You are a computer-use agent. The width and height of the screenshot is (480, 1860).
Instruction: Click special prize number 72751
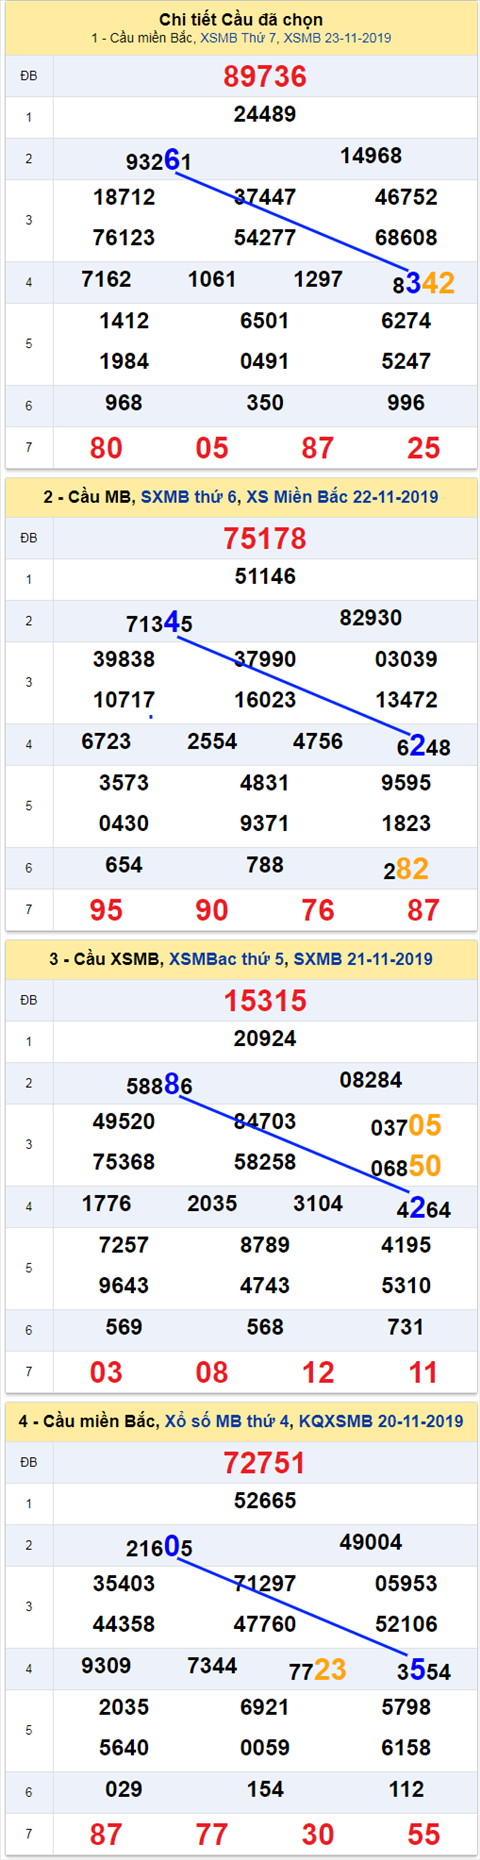point(265,1462)
